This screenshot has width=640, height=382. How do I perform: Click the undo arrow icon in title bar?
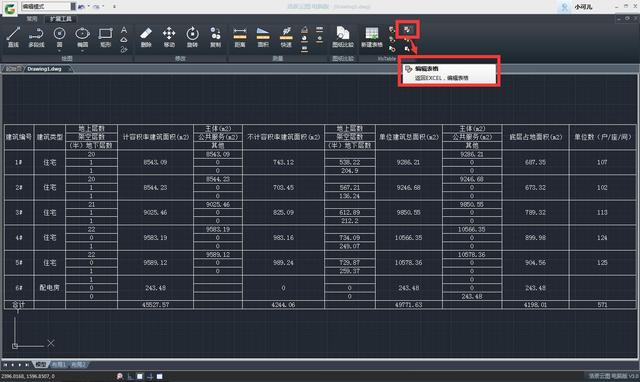(x=81, y=7)
